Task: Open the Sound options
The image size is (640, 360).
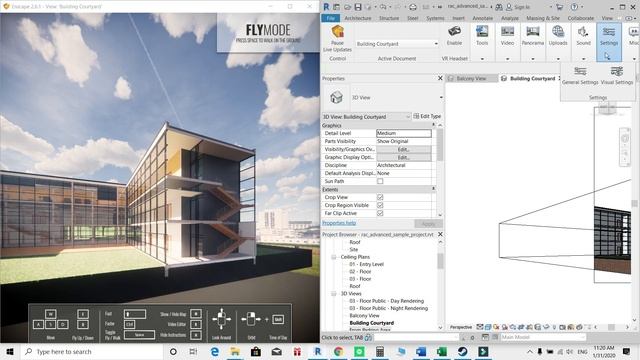Action: [583, 36]
